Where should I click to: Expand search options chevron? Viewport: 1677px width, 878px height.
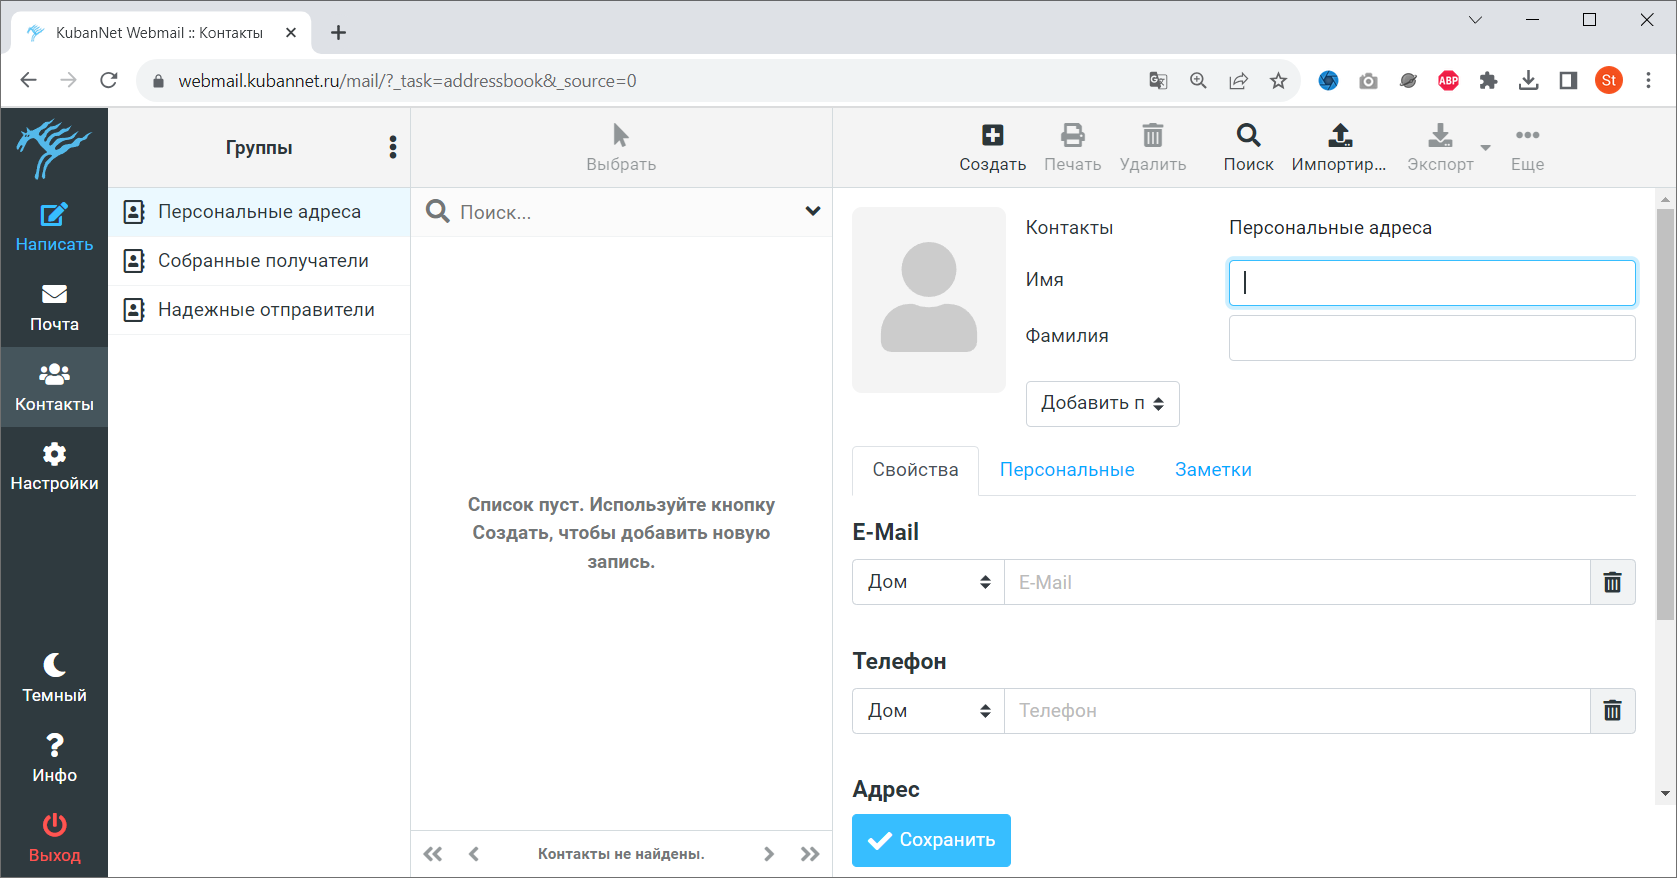(813, 211)
